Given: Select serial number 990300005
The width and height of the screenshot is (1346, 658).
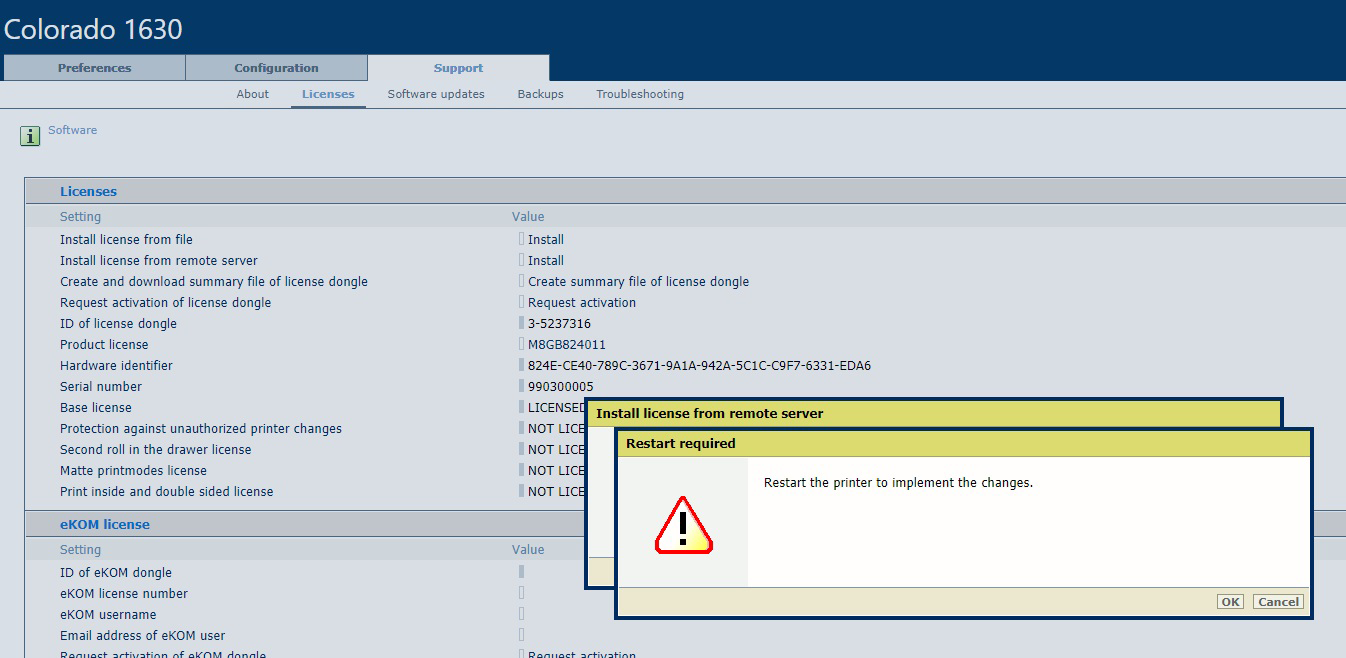Looking at the screenshot, I should coord(561,386).
